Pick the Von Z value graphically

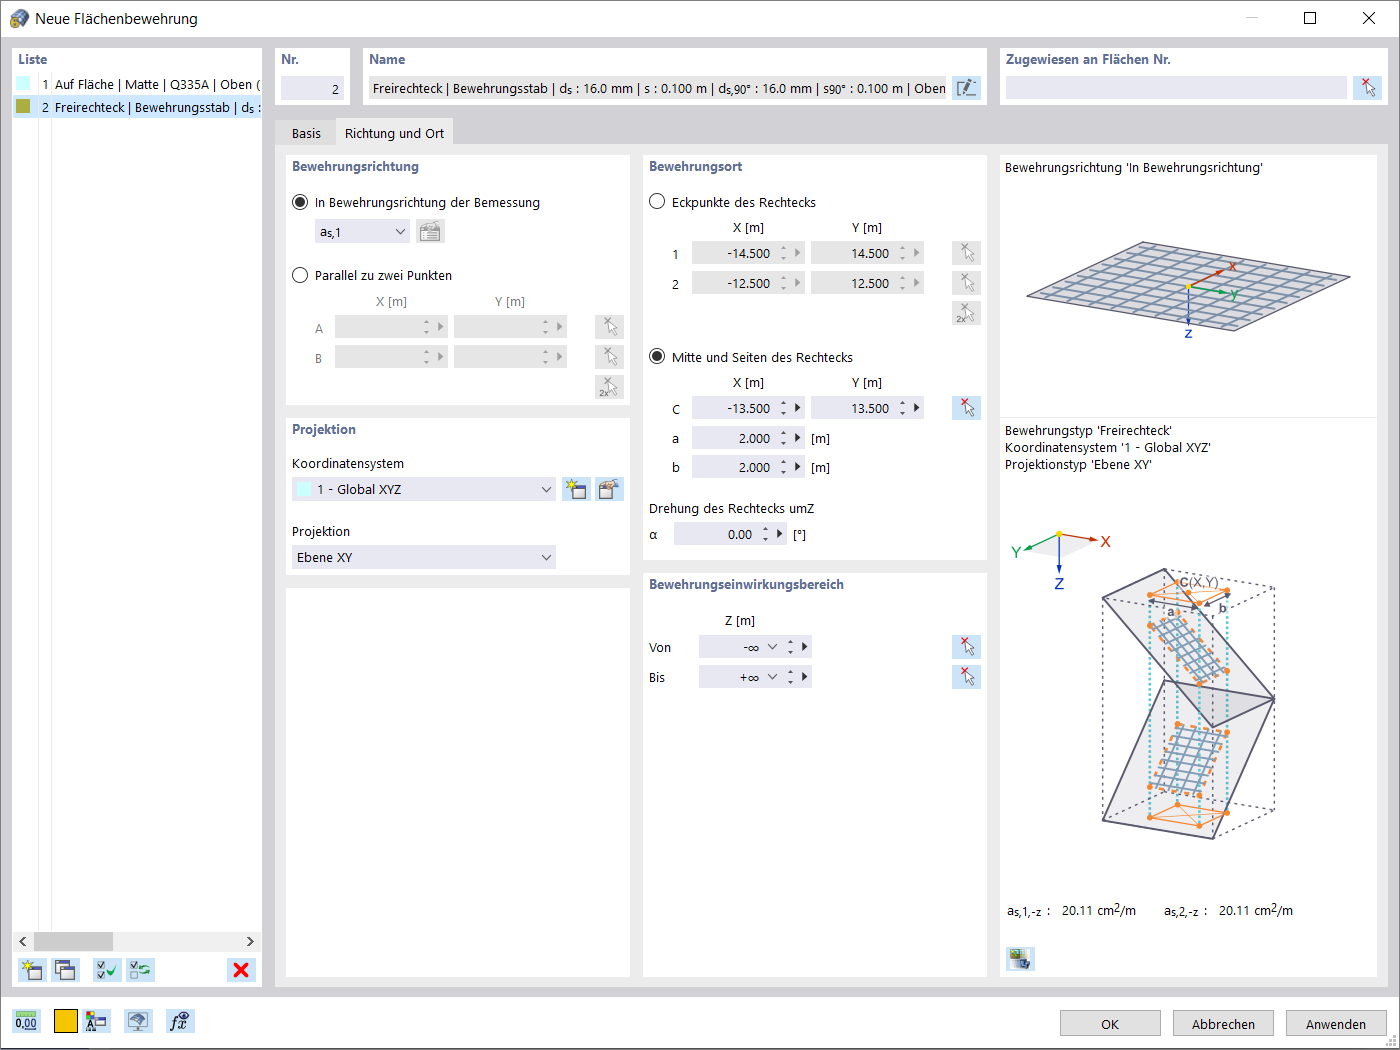pyautogui.click(x=966, y=647)
